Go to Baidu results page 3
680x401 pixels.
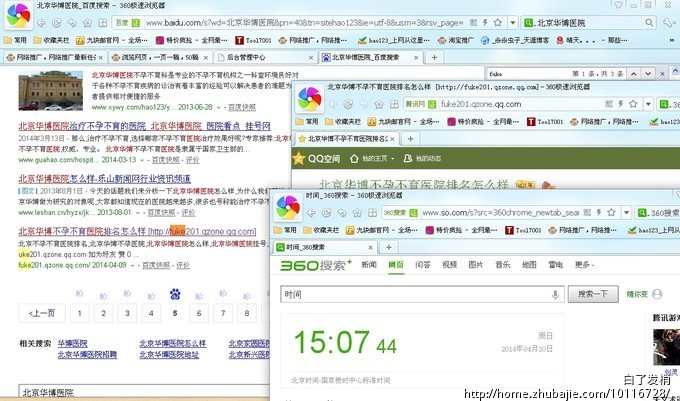(127, 313)
